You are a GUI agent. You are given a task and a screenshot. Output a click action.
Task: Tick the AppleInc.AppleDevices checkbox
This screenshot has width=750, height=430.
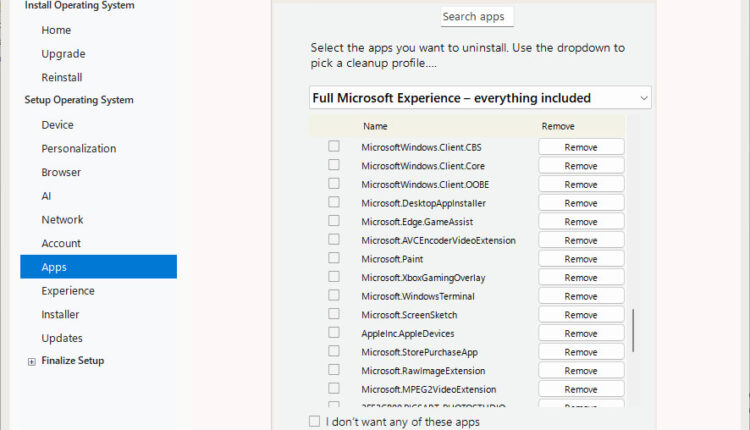pos(334,333)
